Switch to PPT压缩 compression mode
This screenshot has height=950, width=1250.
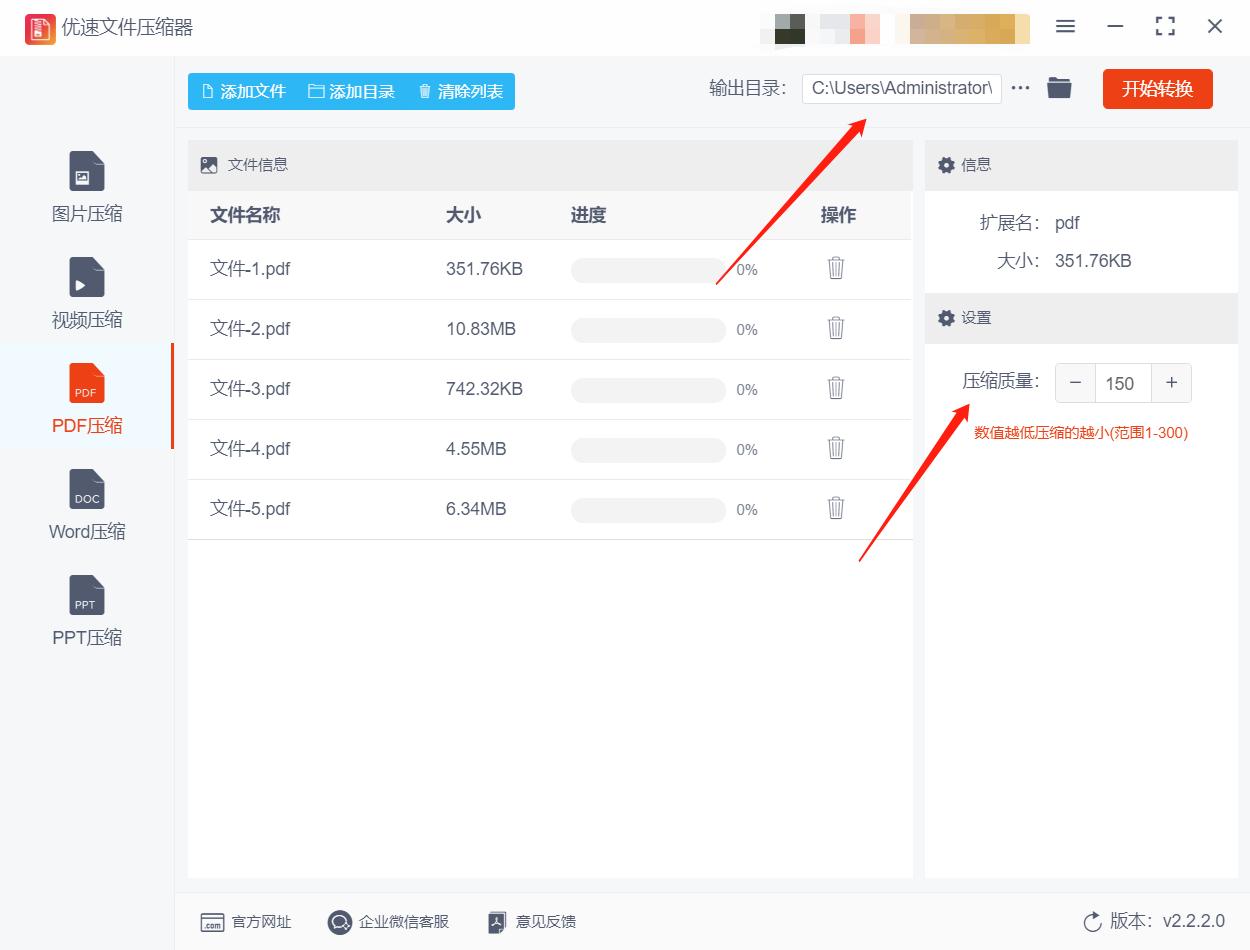(86, 613)
